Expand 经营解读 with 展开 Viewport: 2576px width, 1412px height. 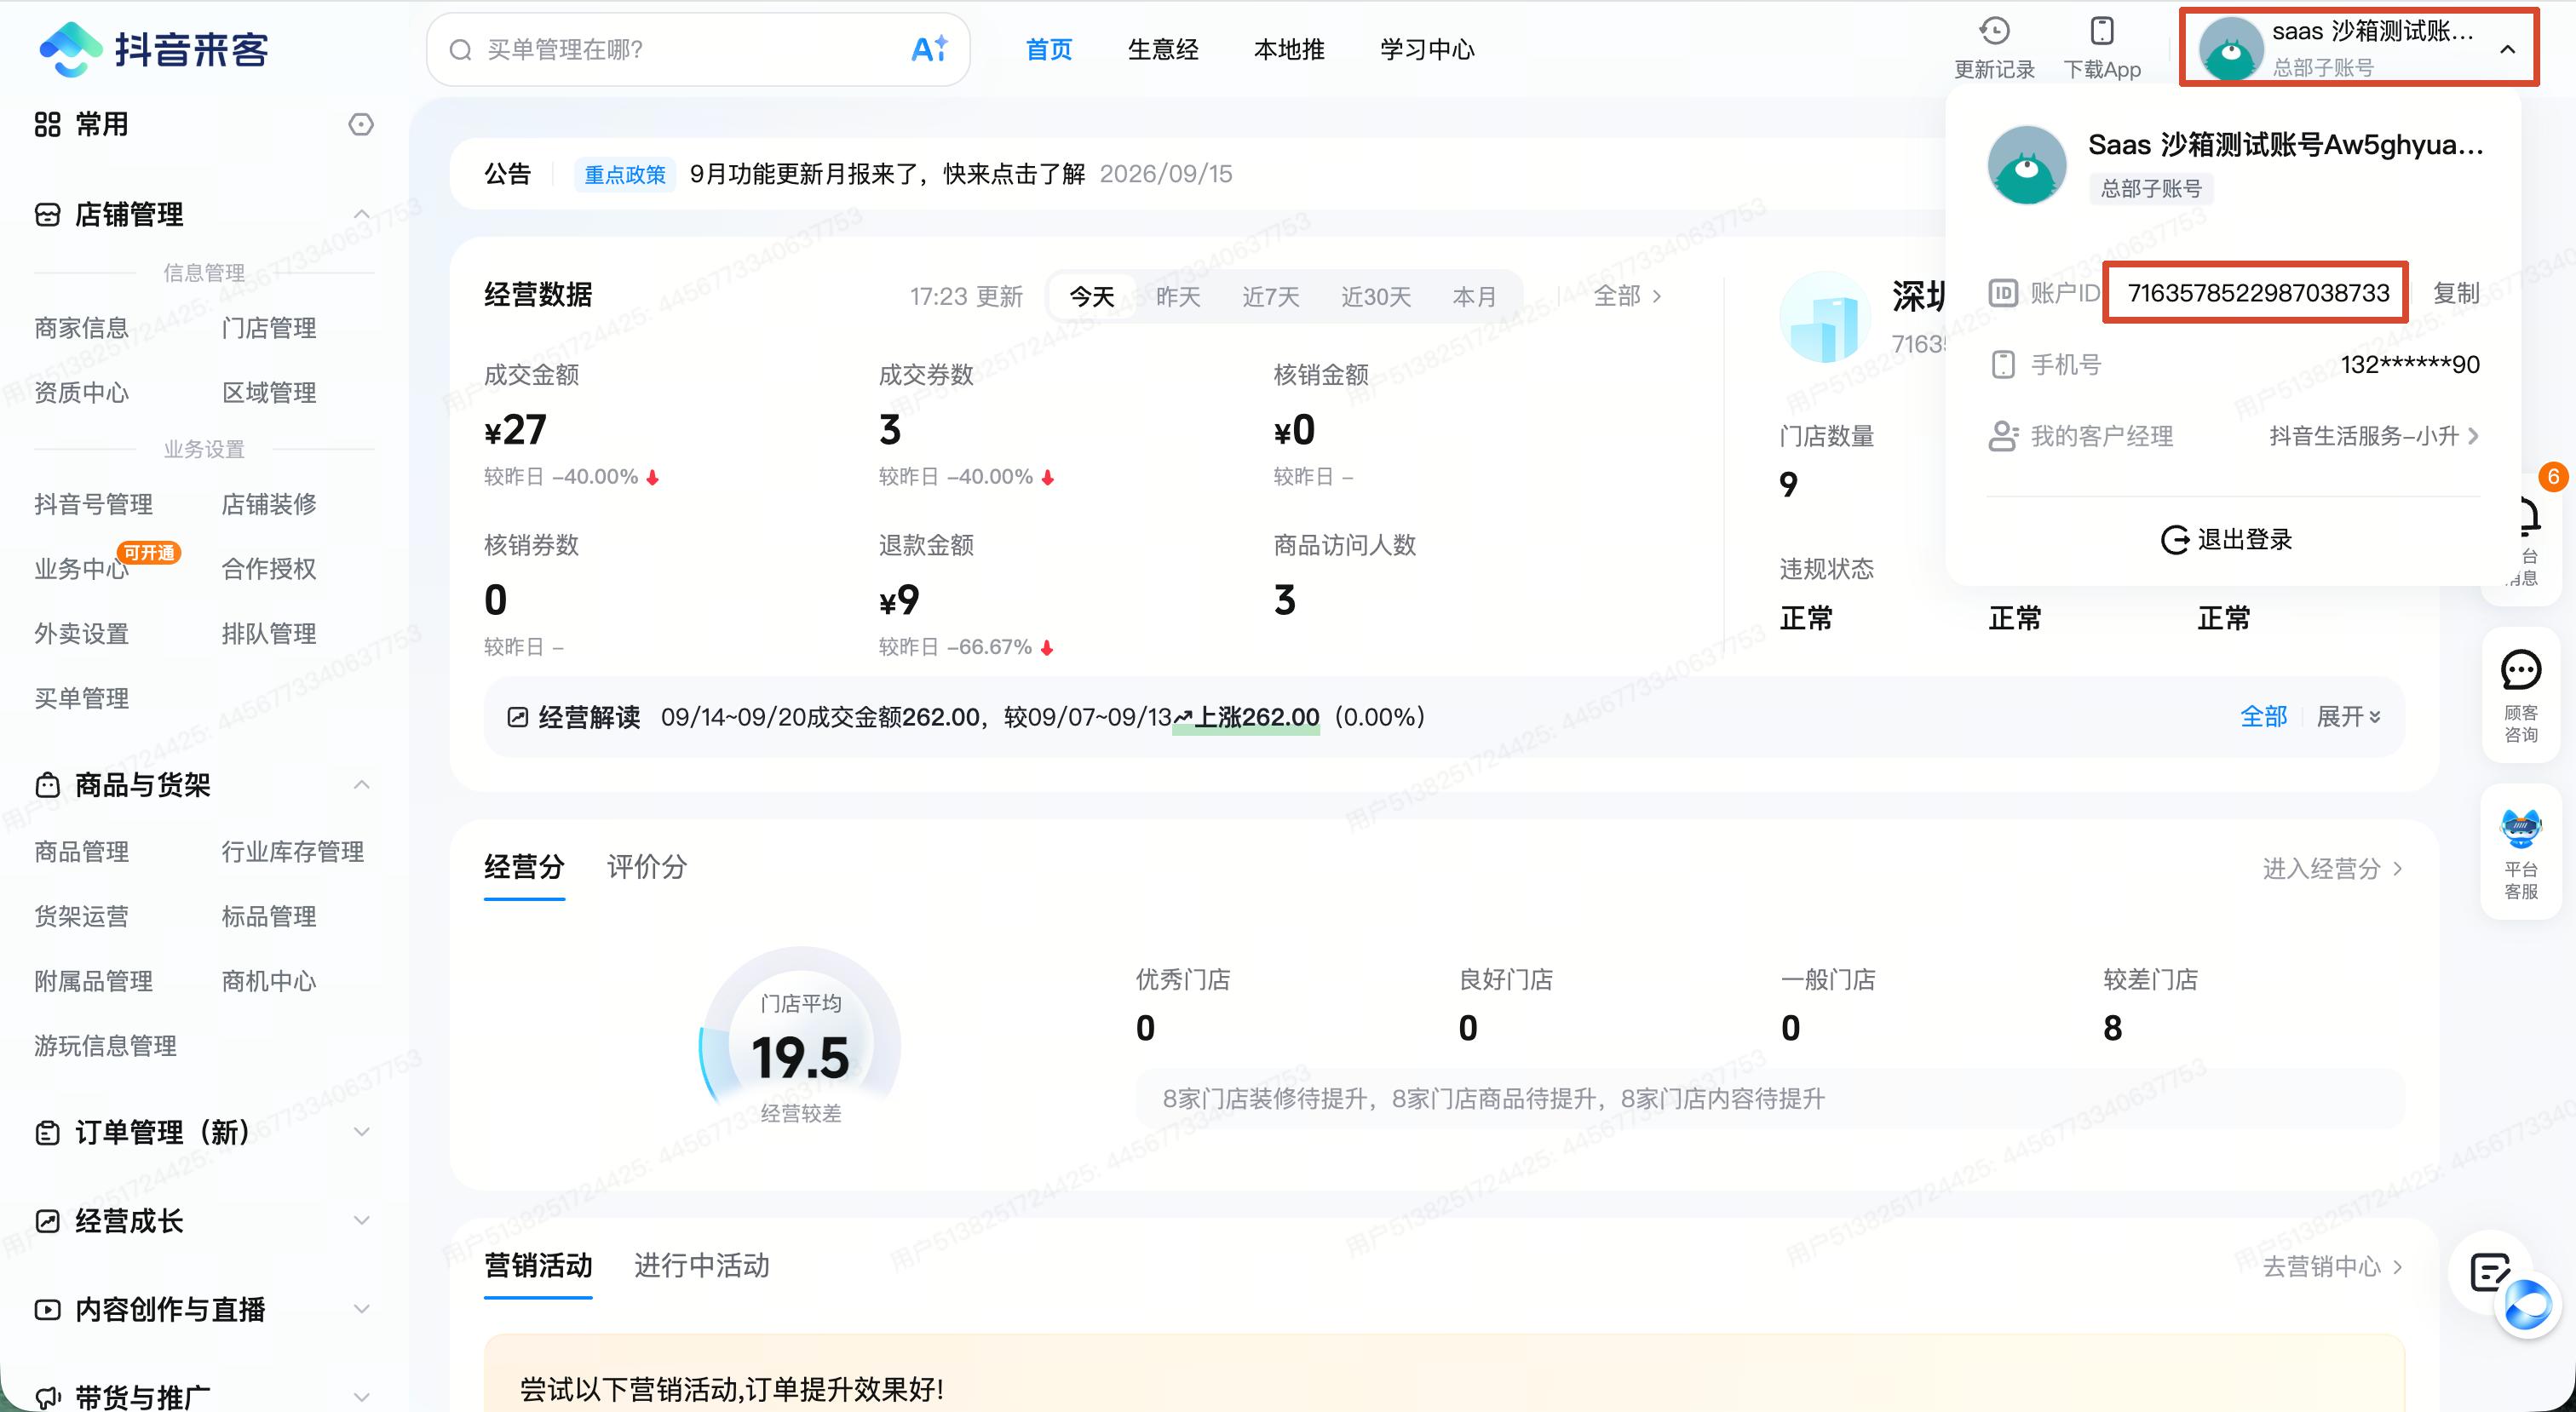pyautogui.click(x=2348, y=717)
